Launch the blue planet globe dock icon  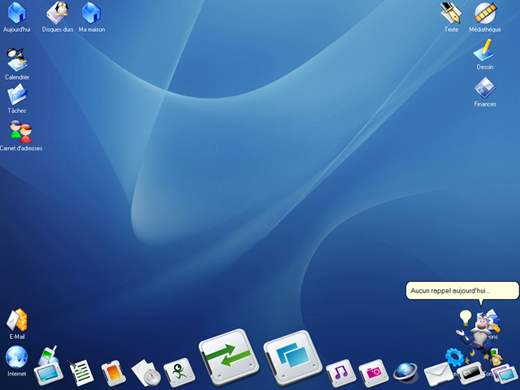point(405,373)
